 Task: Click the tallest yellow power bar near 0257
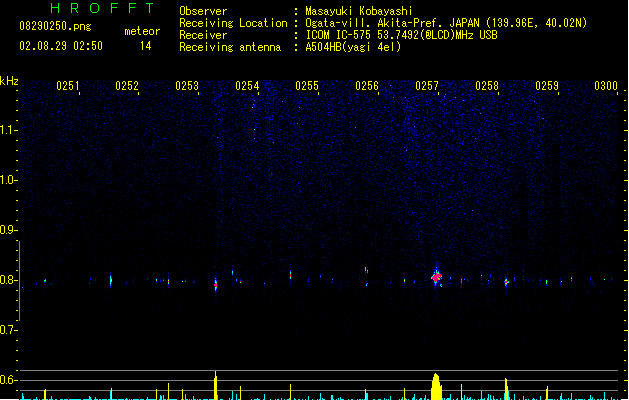tap(436, 386)
